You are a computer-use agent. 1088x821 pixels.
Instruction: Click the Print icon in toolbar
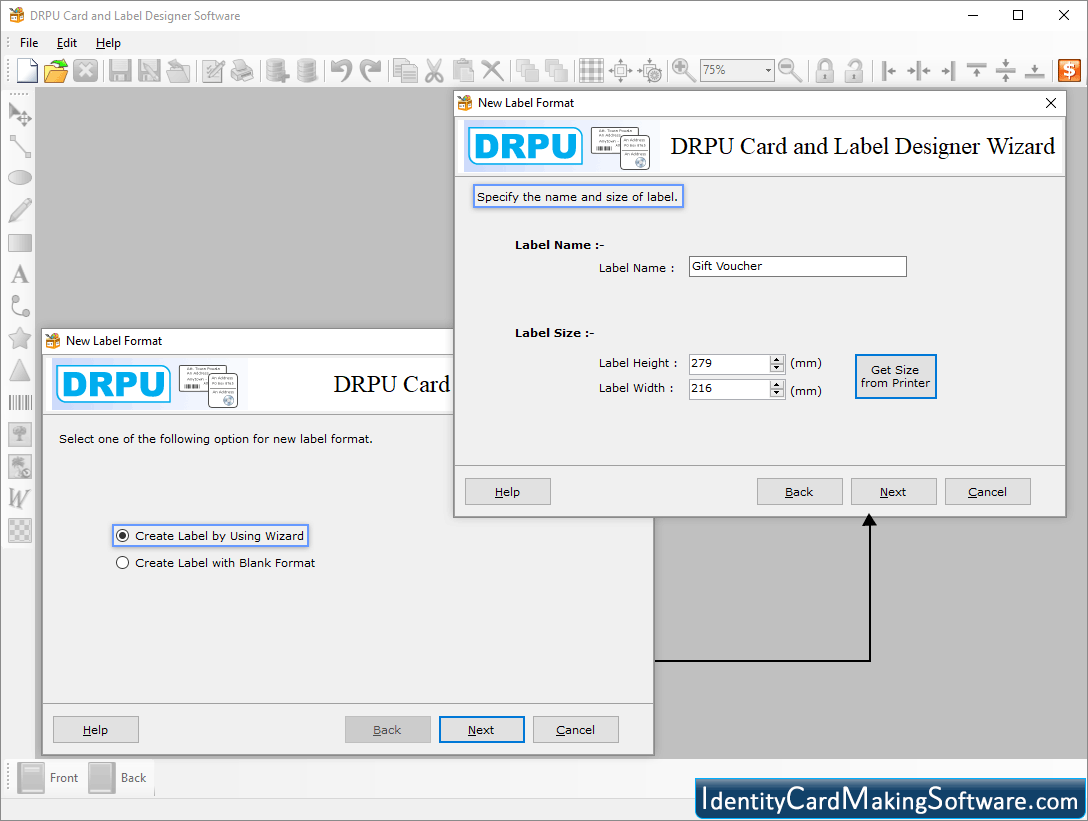242,70
